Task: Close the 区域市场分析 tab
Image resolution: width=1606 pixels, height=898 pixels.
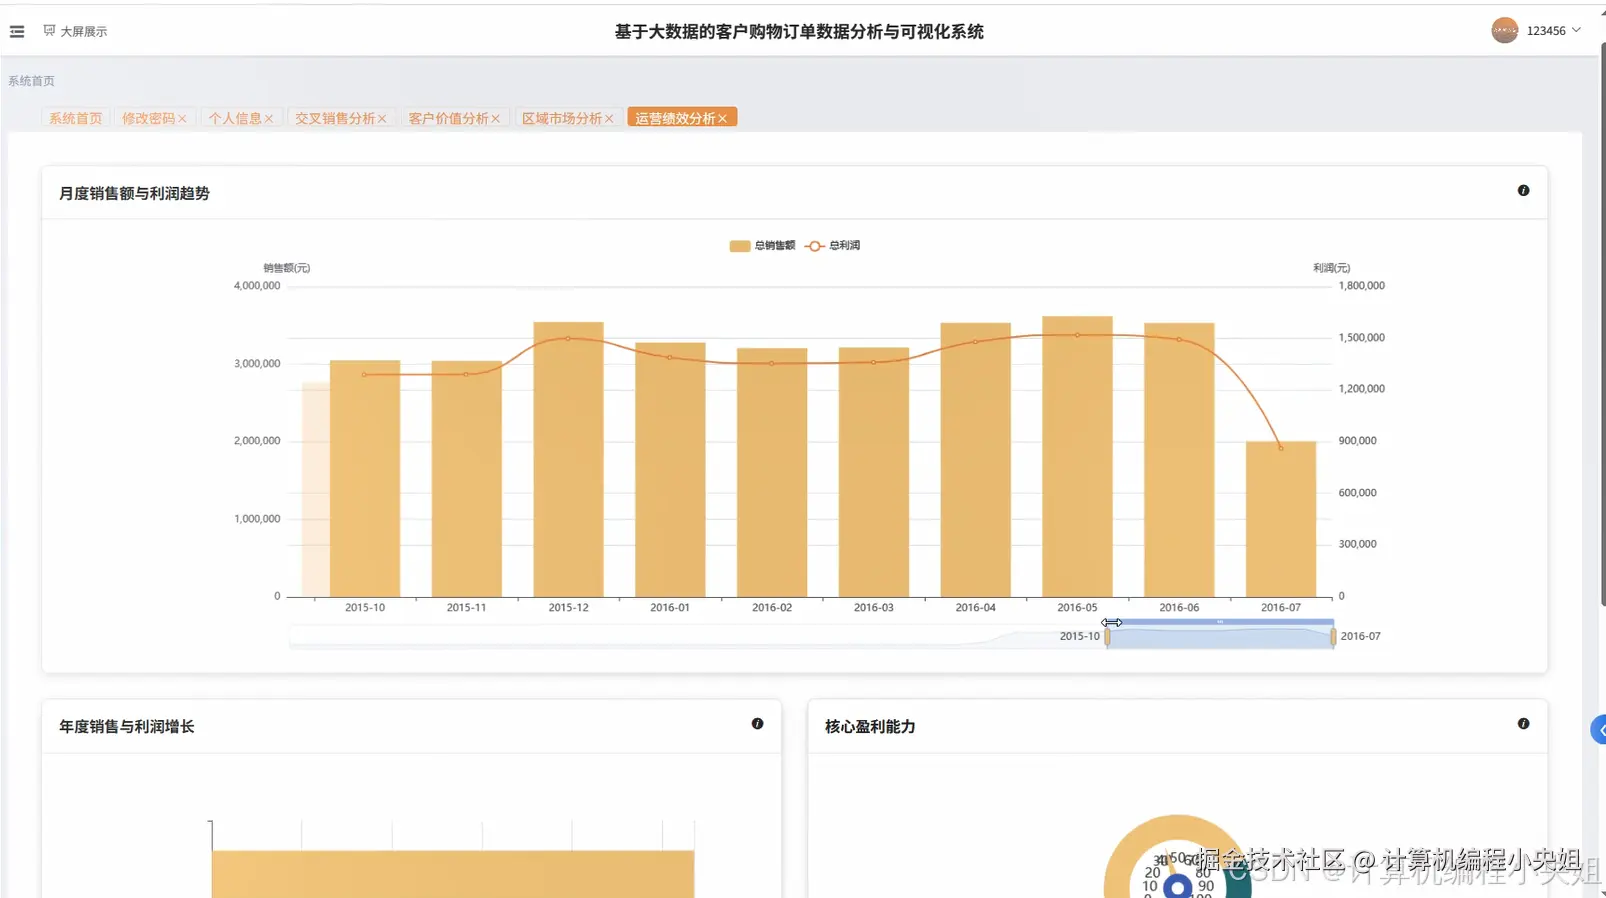Action: point(609,119)
